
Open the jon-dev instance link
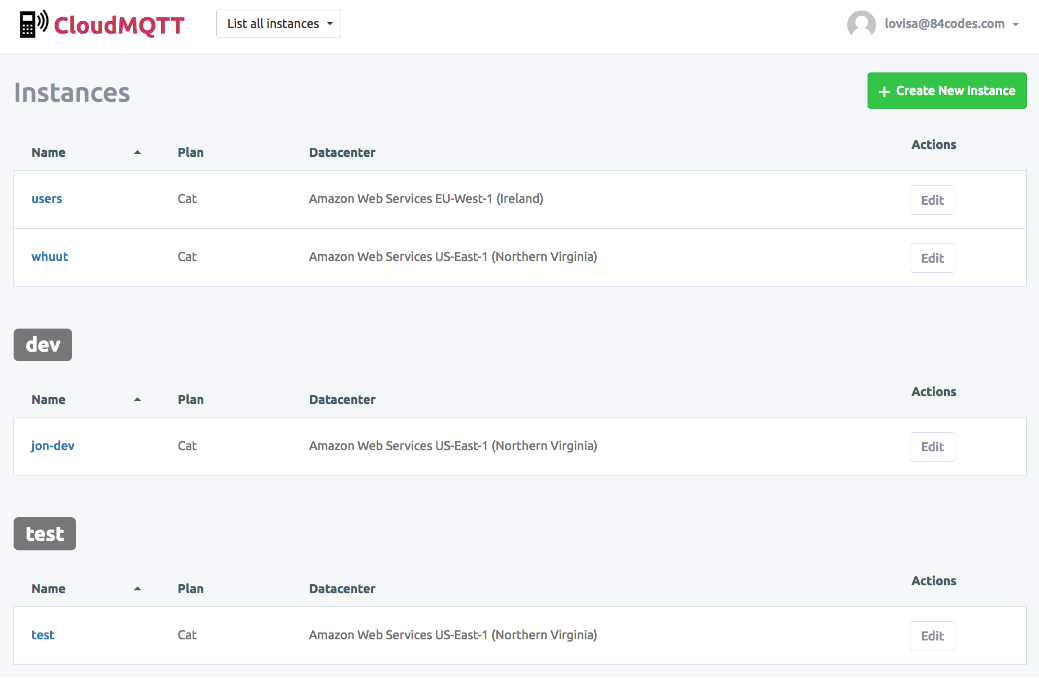(53, 446)
